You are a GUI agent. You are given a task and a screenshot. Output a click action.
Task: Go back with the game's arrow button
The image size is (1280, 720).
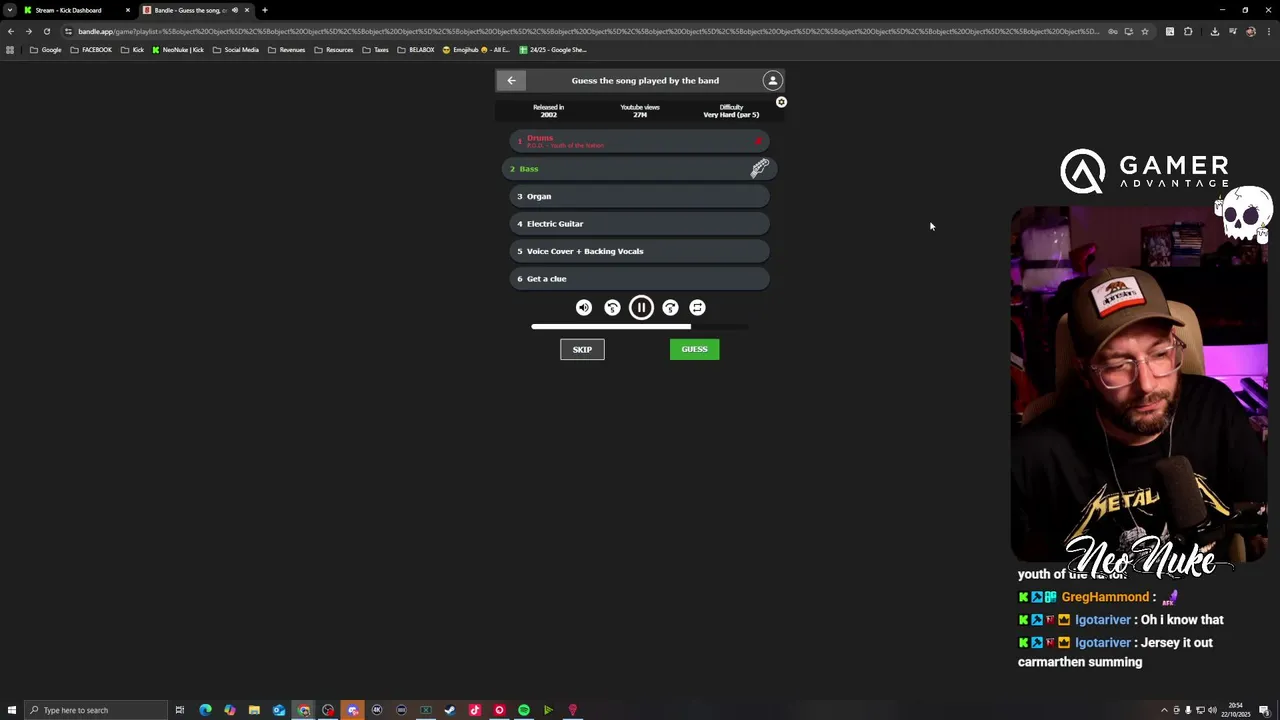point(511,80)
